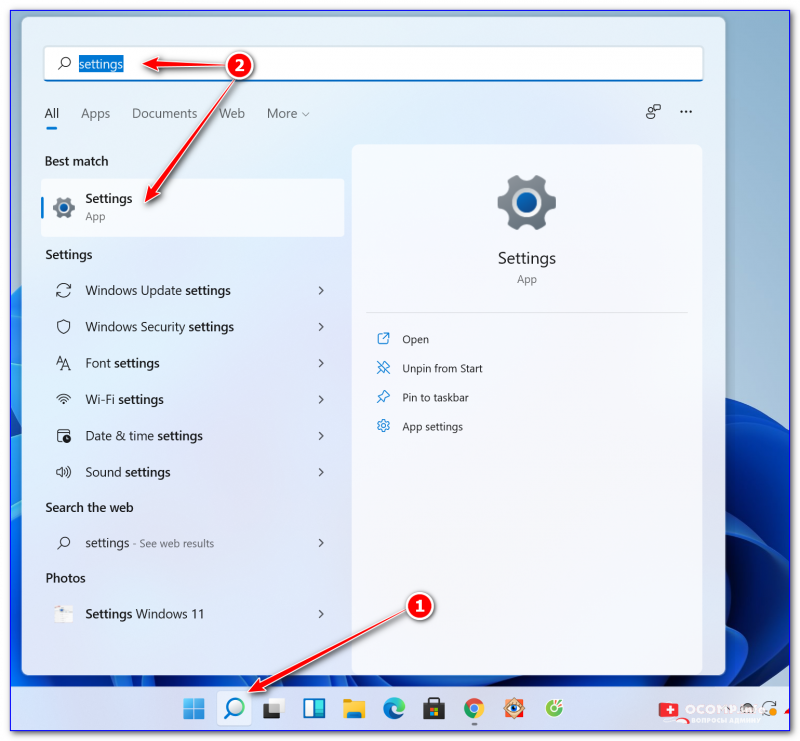Click the Font settings letter icon
Viewport: 800px width, 741px height.
pos(63,363)
